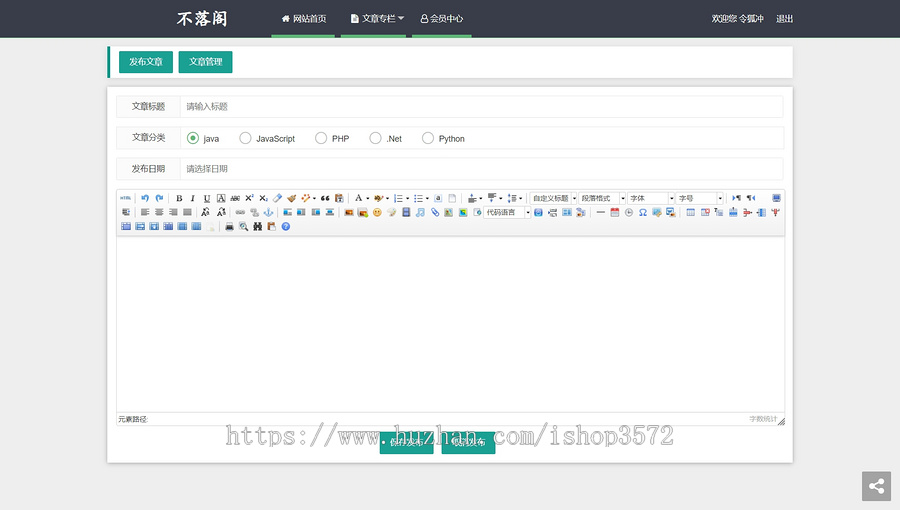900x510 pixels.
Task: Open line spacing dropdown arrow
Action: (x=521, y=198)
